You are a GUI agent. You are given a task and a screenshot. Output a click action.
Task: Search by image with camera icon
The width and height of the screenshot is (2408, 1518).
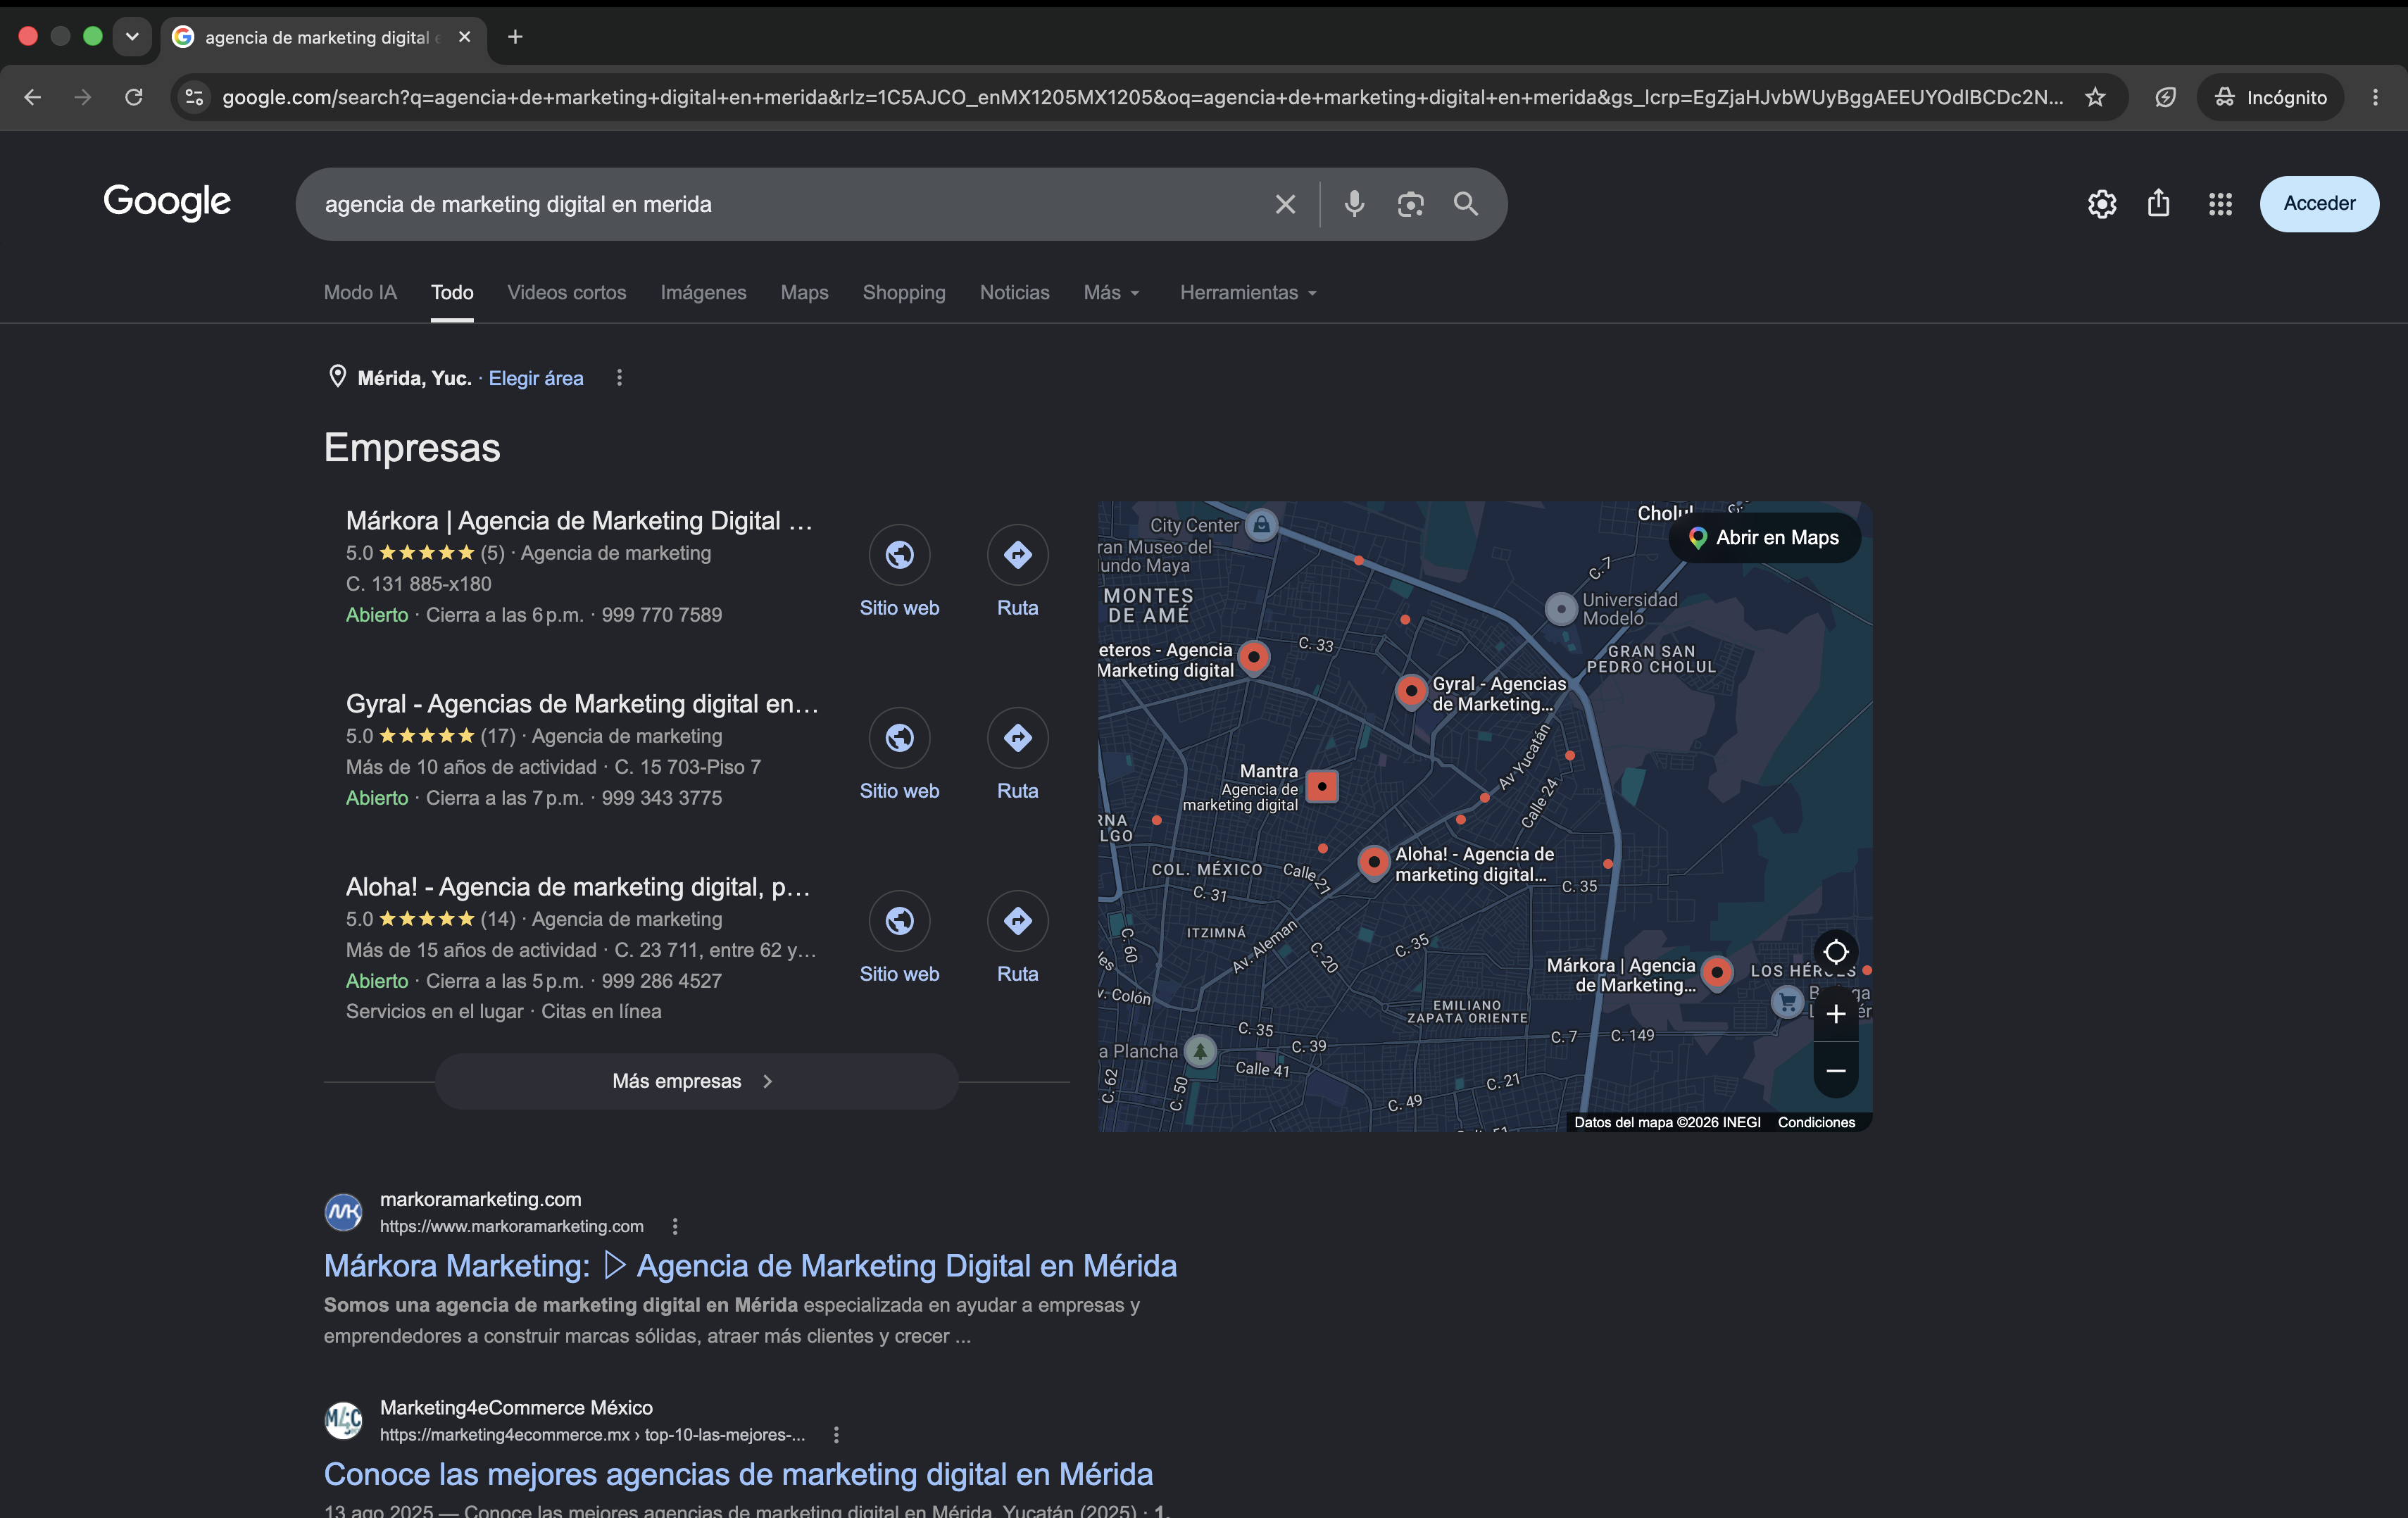(x=1410, y=204)
